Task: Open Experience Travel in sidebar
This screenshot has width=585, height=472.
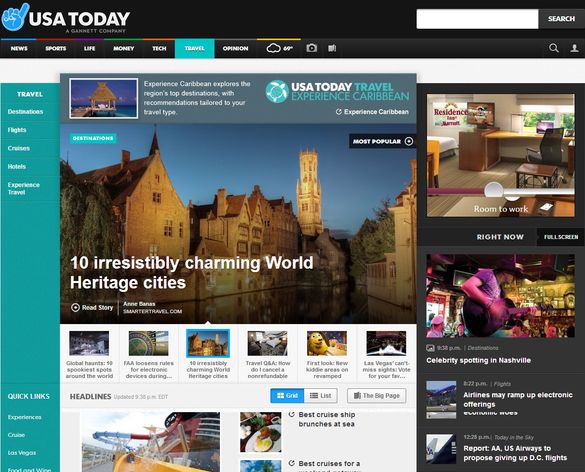Action: [24, 188]
